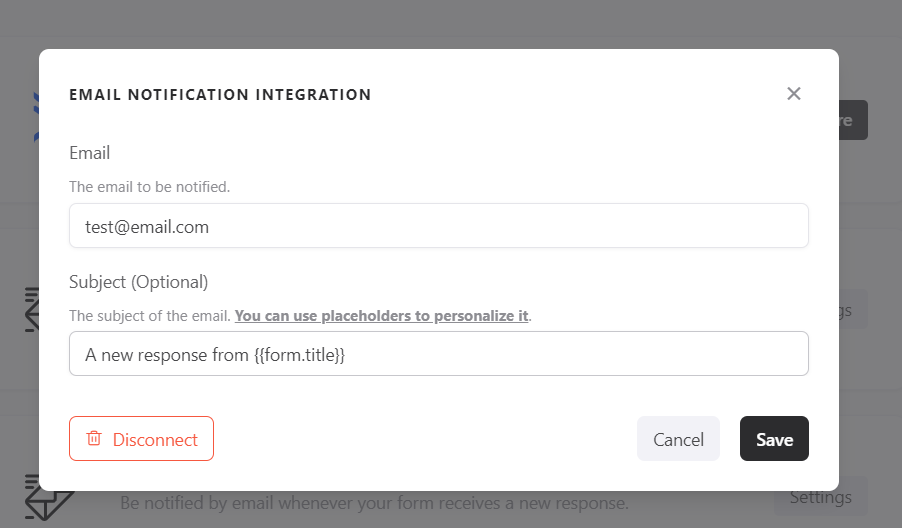This screenshot has width=902, height=528.
Task: Click the Subject text input field
Action: (x=438, y=354)
